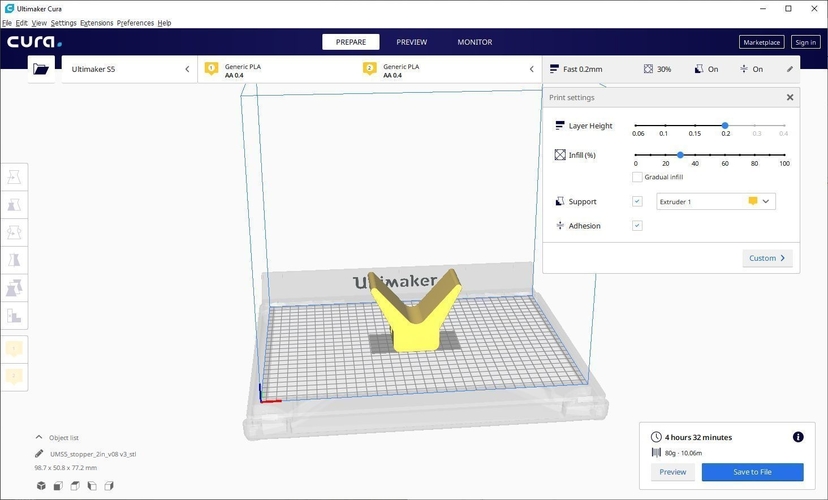Close the Print settings panel
The width and height of the screenshot is (828, 500).
click(x=790, y=97)
